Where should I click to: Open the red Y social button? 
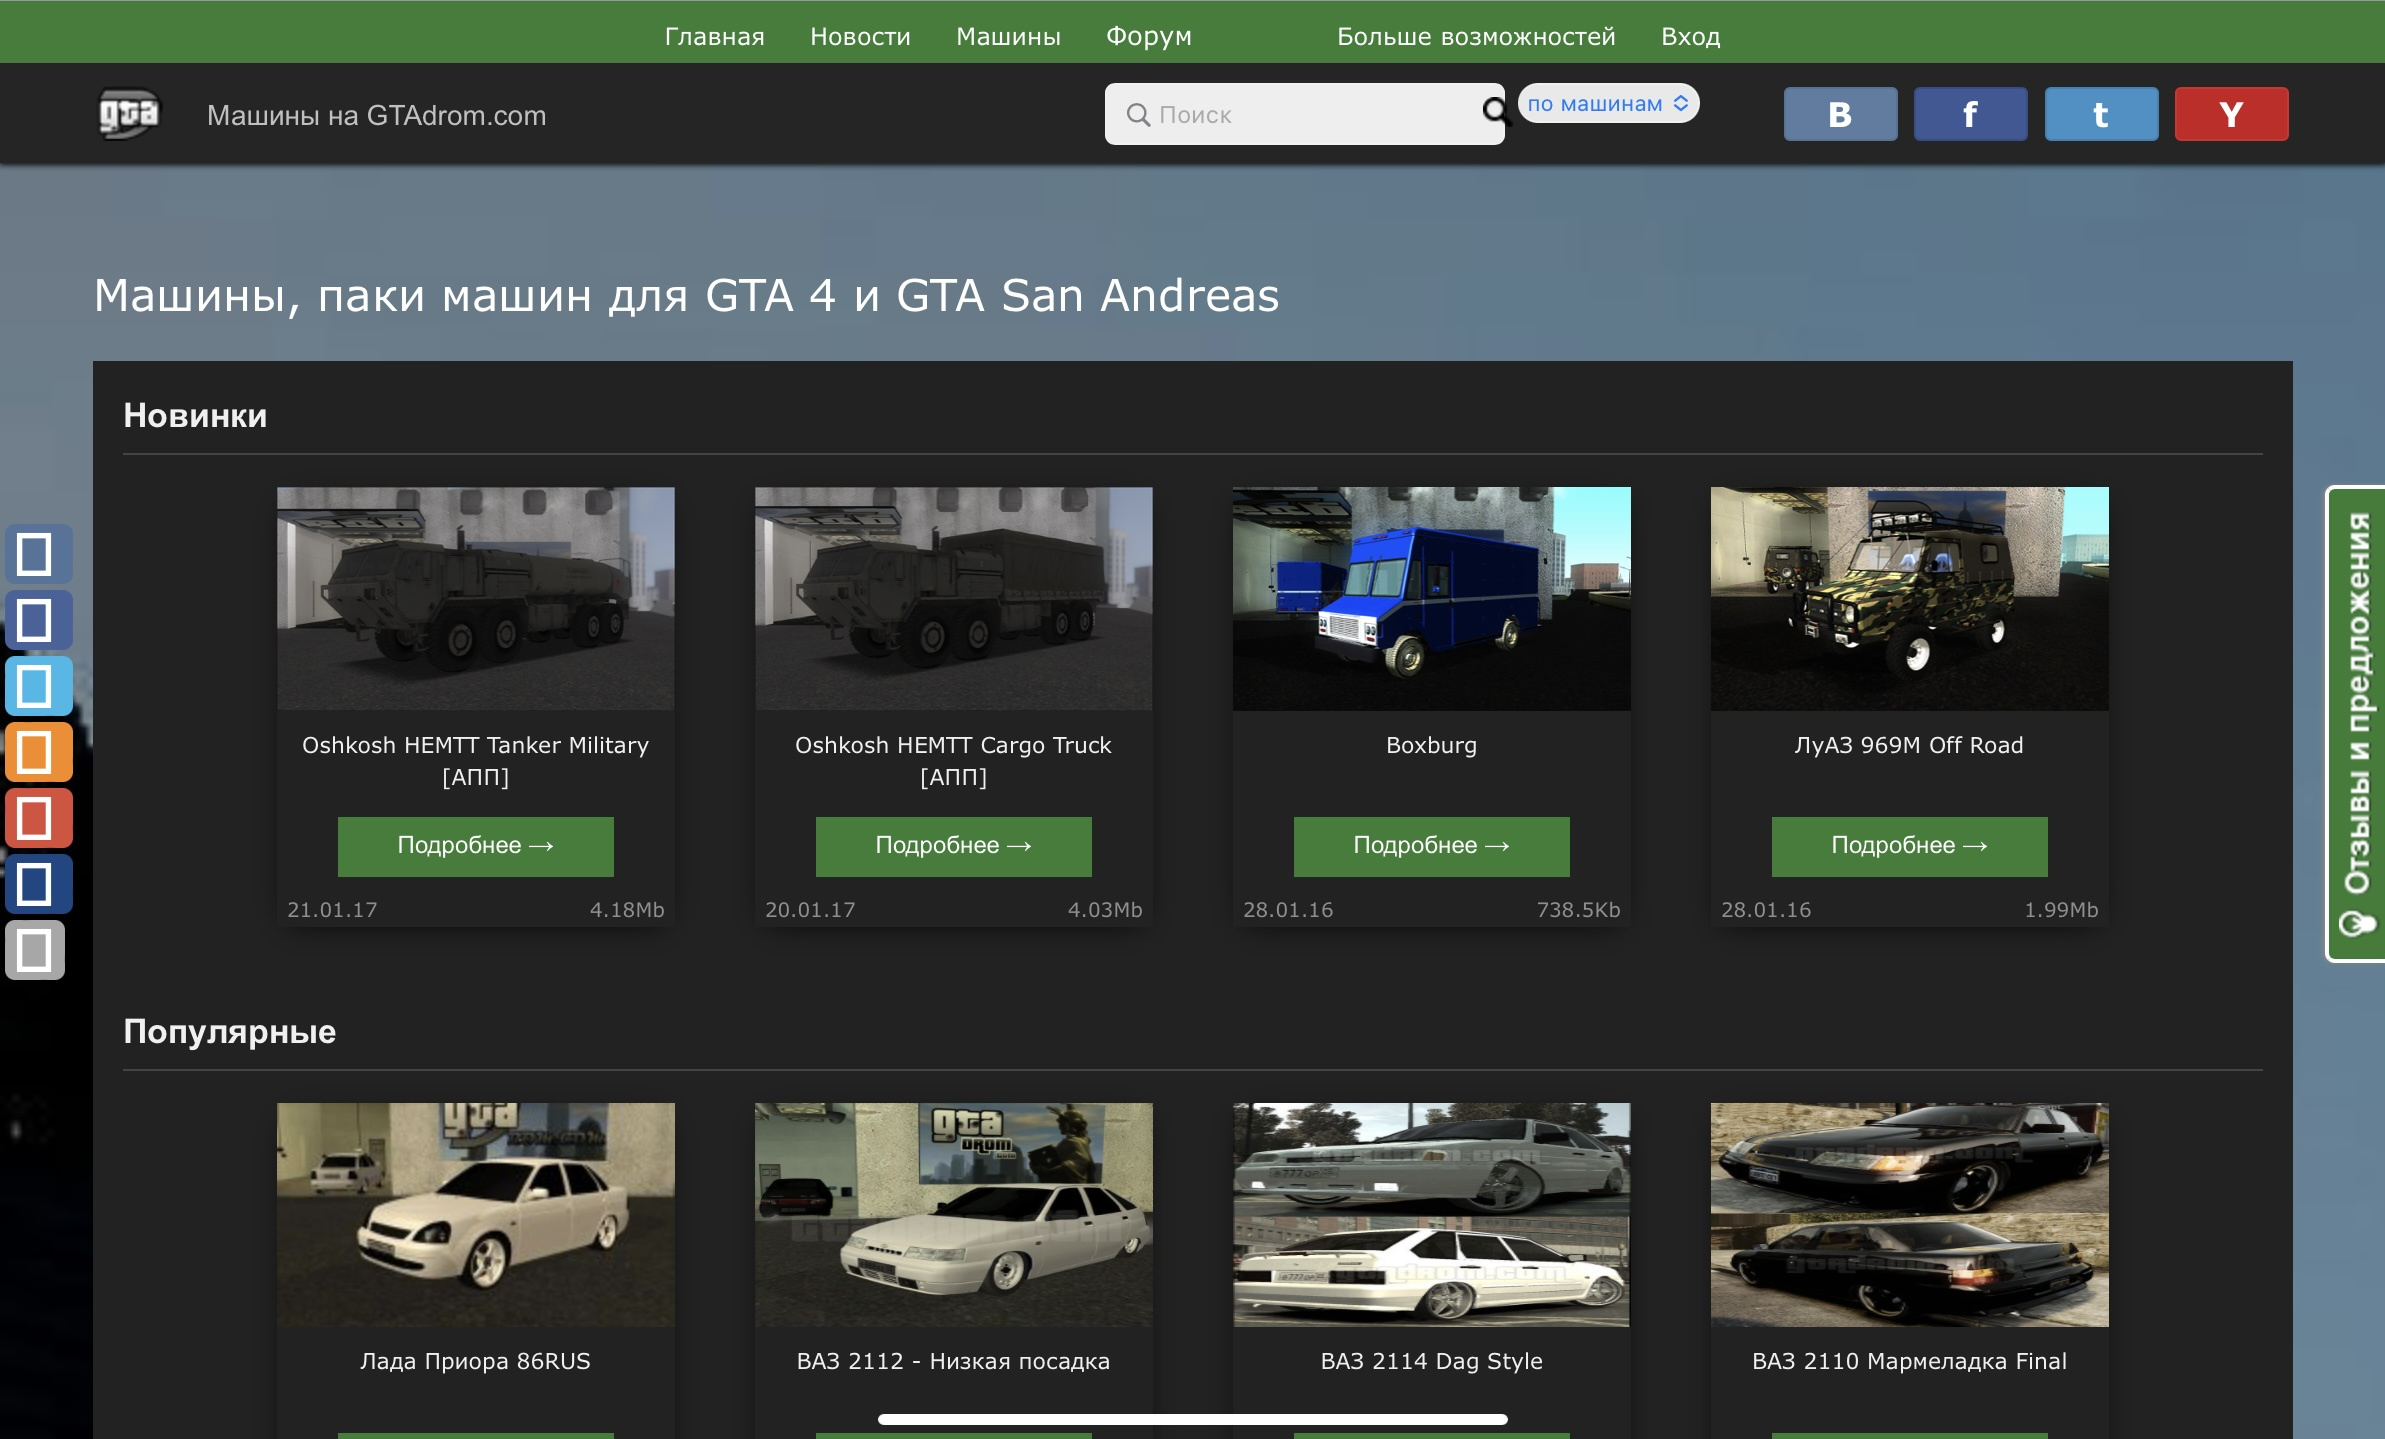[x=2231, y=114]
